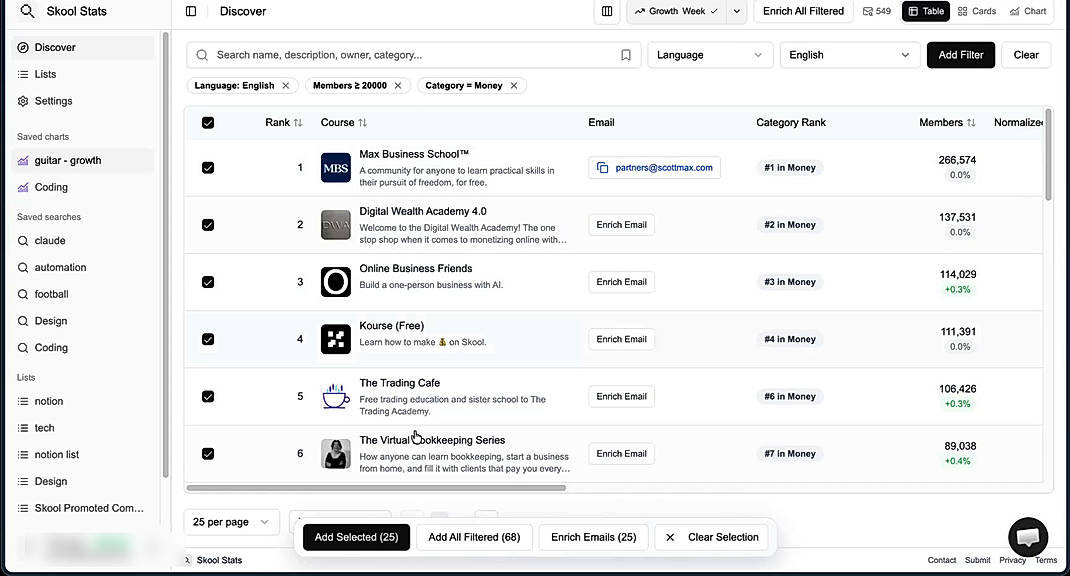Click the Clear filters button
The image size is (1070, 576).
1026,55
